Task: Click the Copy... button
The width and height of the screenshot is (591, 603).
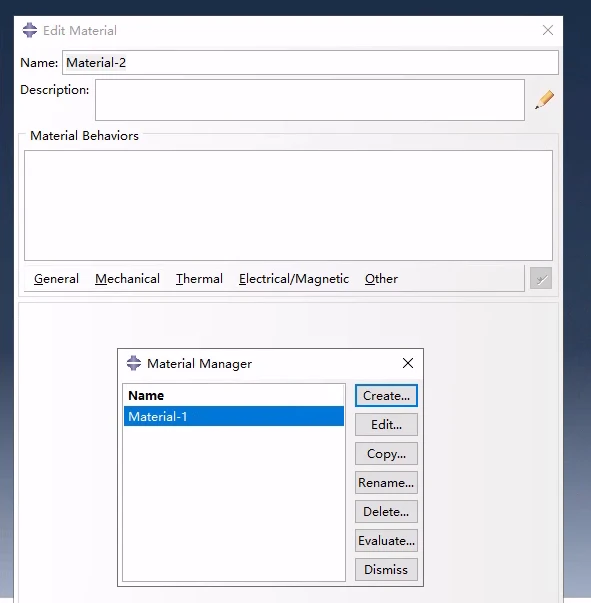Action: pos(386,453)
